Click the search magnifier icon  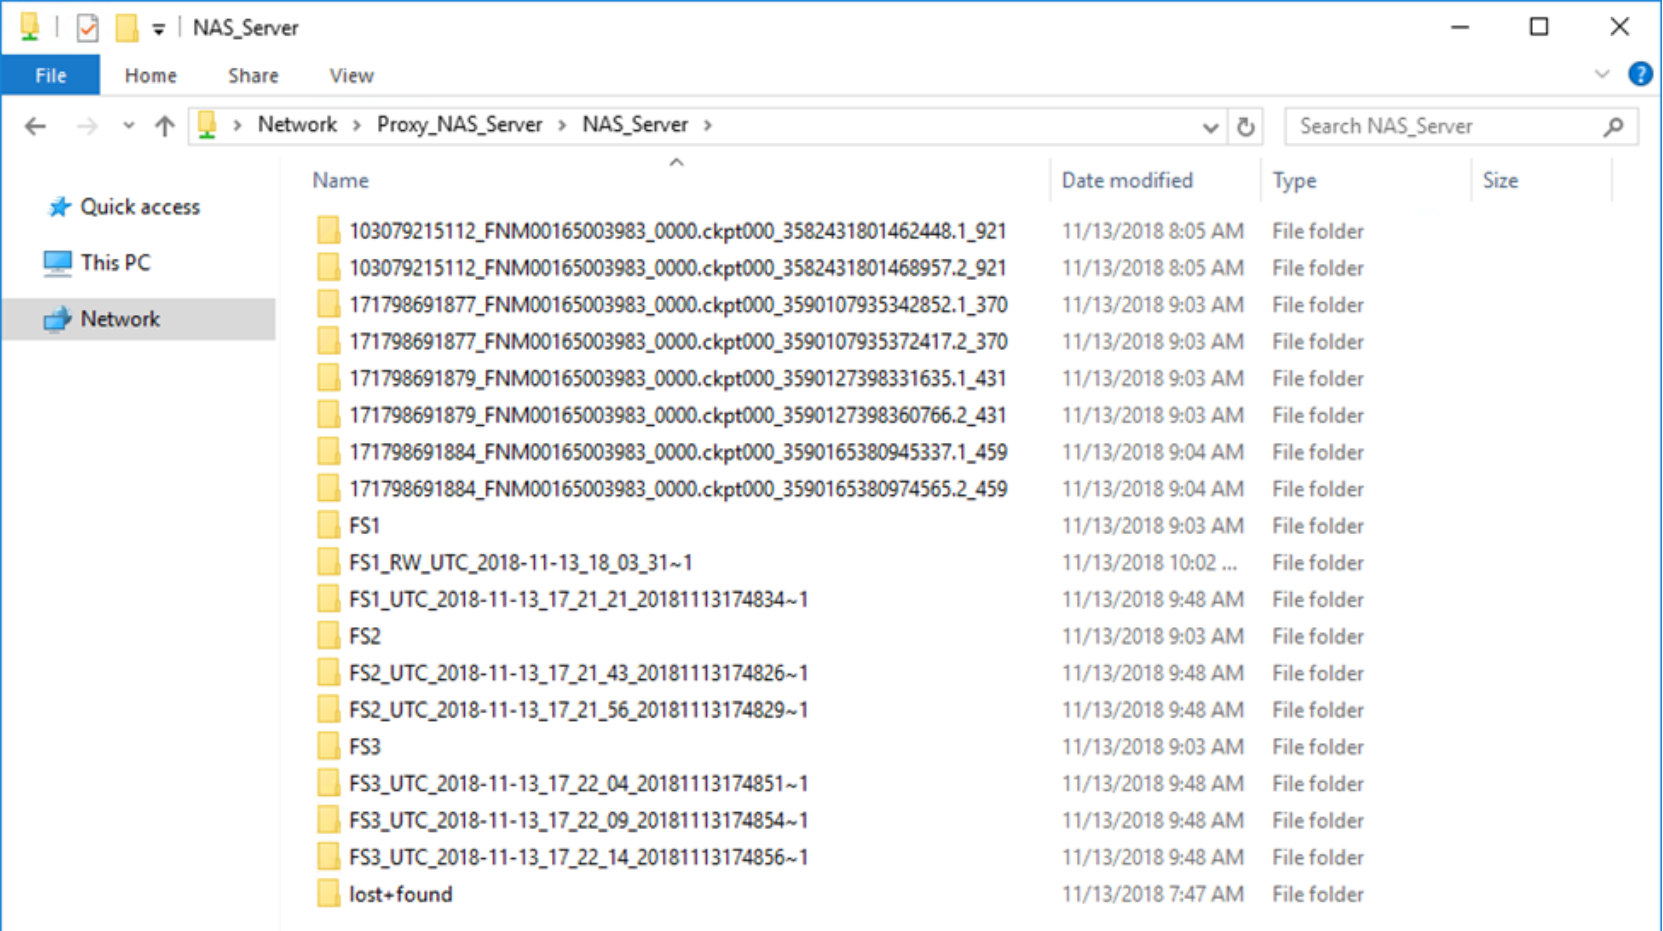coord(1613,127)
